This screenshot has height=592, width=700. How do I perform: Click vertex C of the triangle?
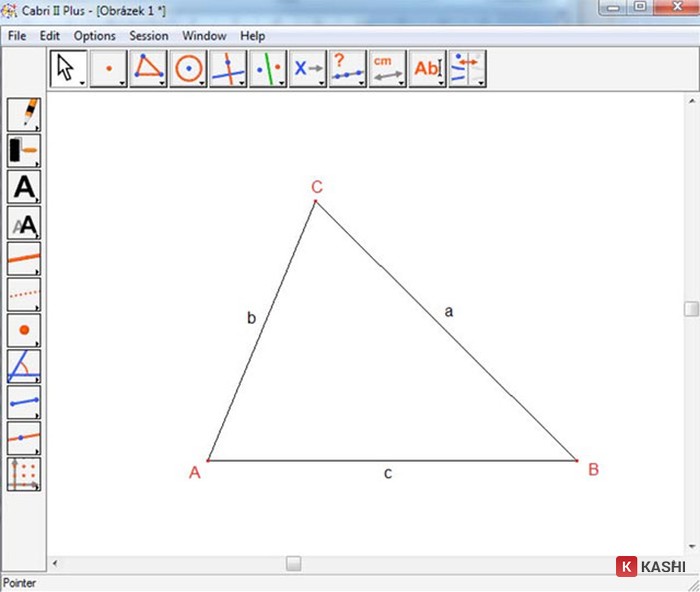click(x=316, y=202)
